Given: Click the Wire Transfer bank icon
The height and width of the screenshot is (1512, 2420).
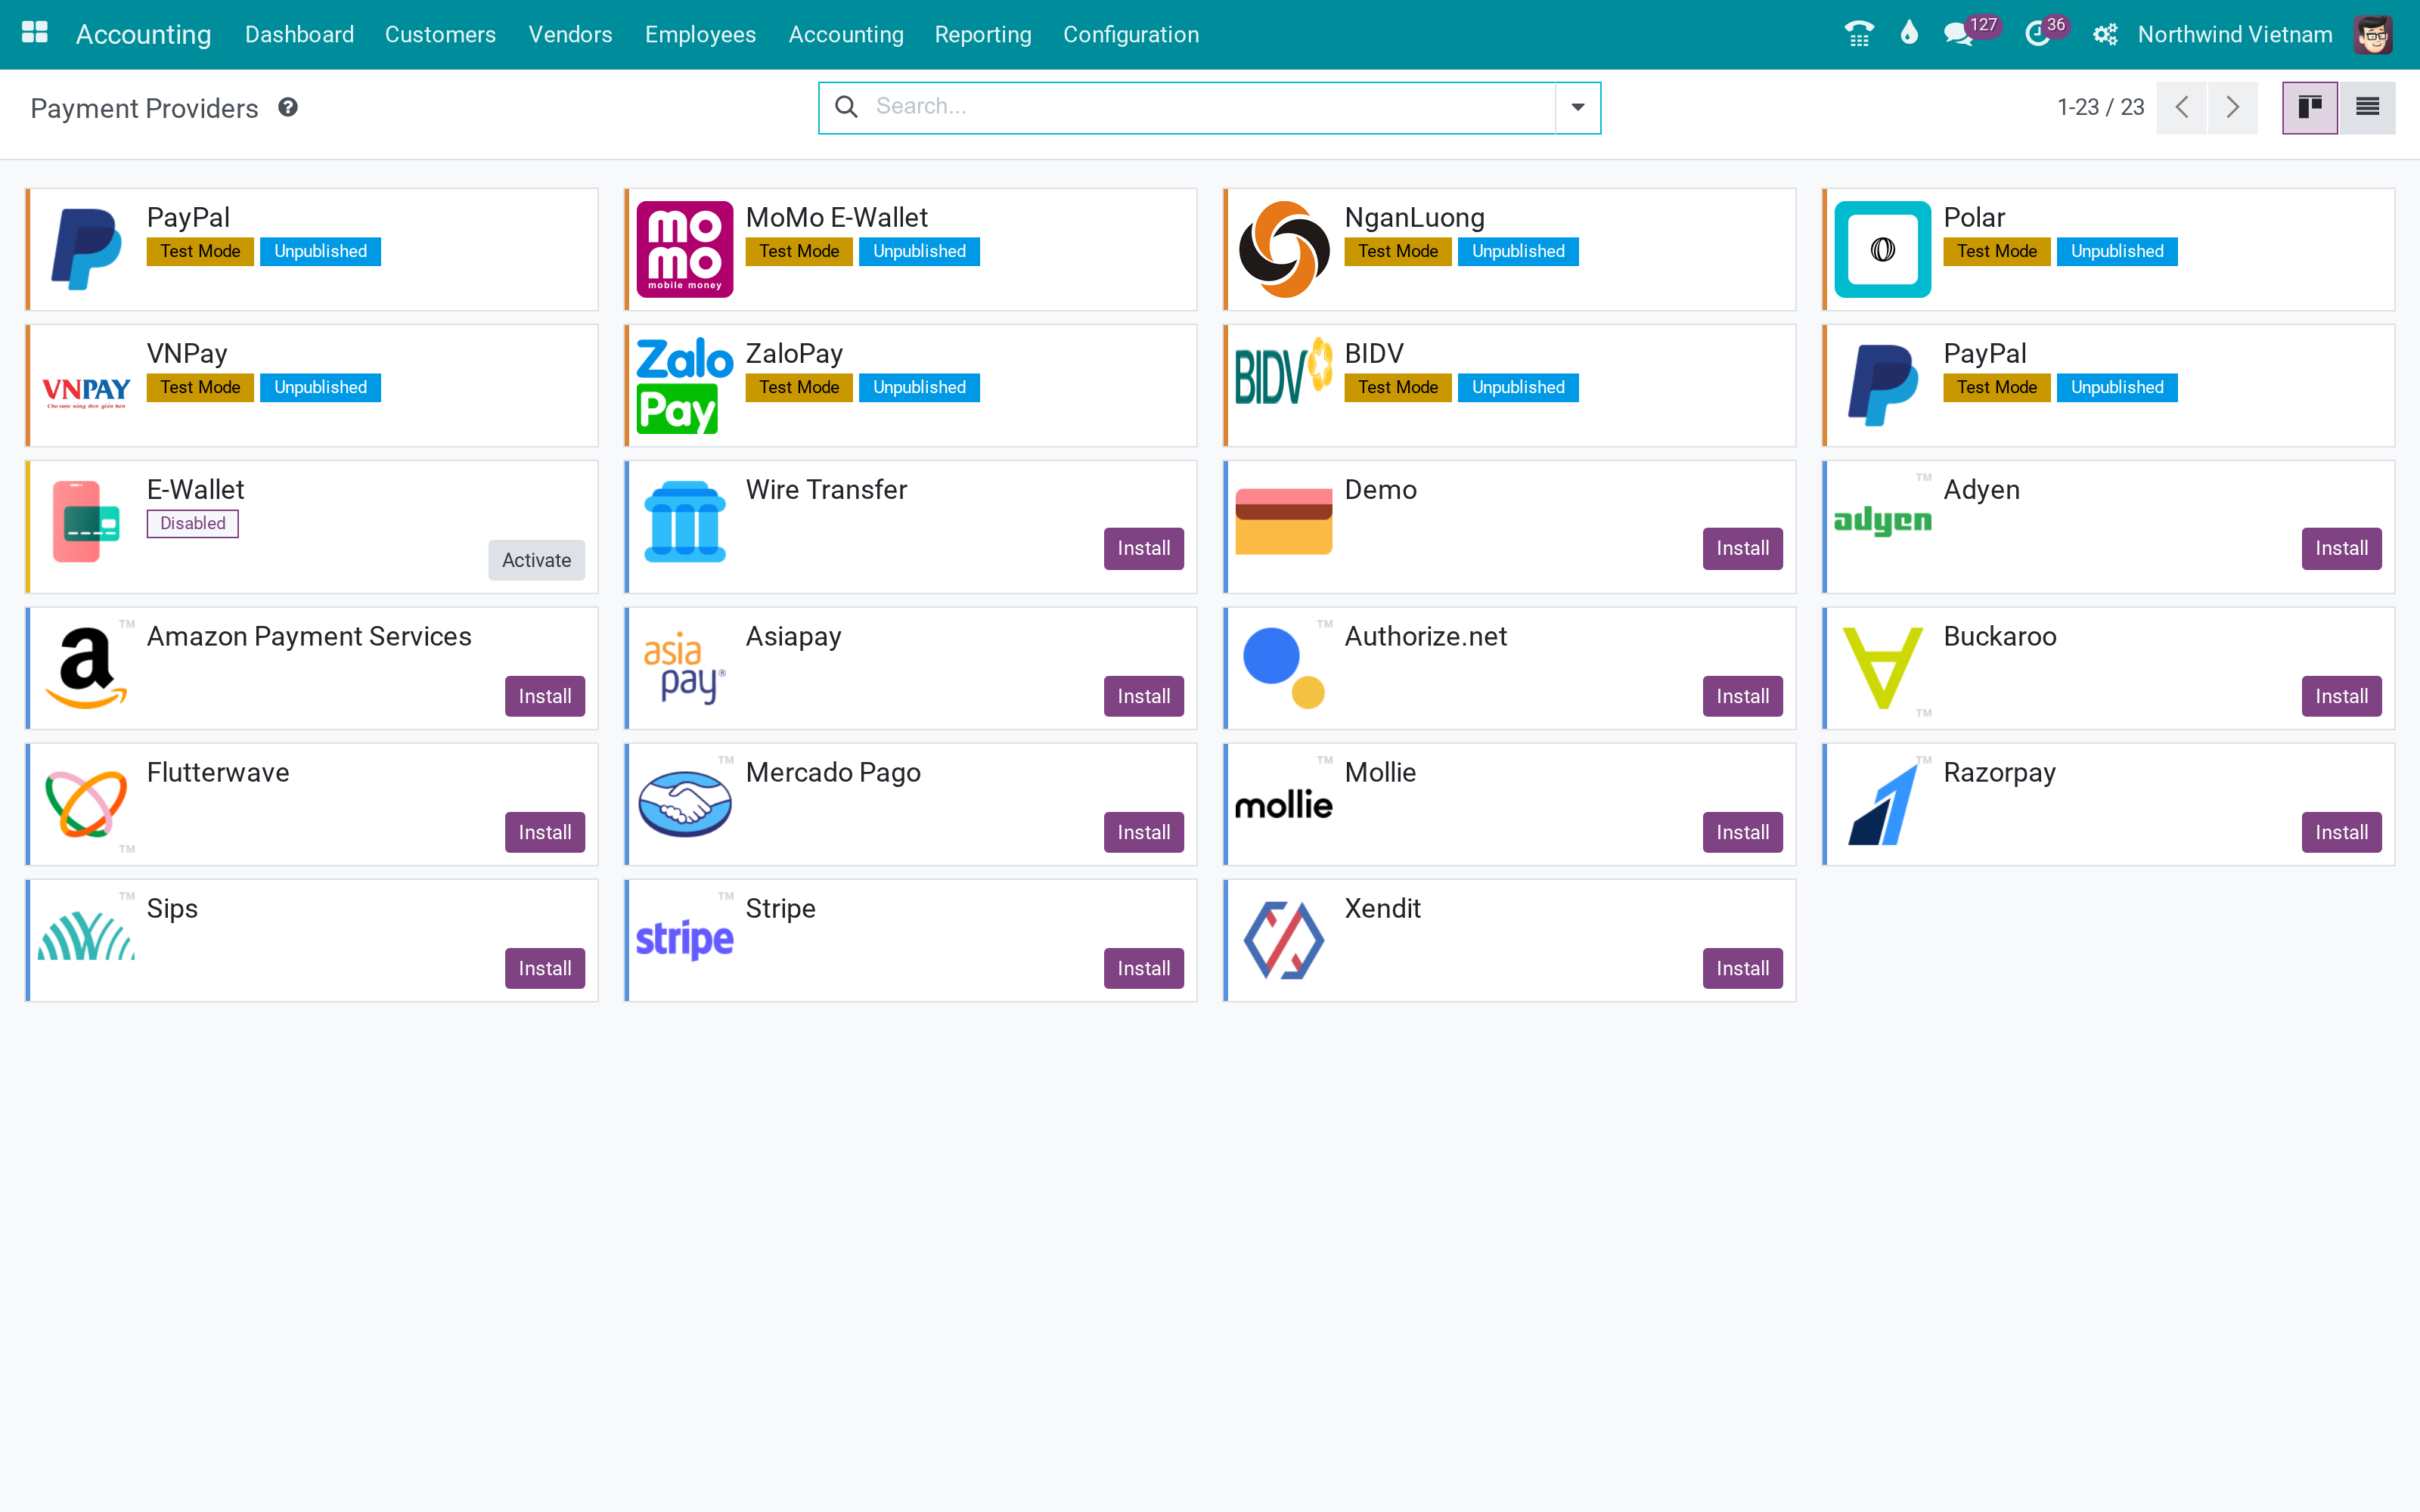Looking at the screenshot, I should point(685,521).
